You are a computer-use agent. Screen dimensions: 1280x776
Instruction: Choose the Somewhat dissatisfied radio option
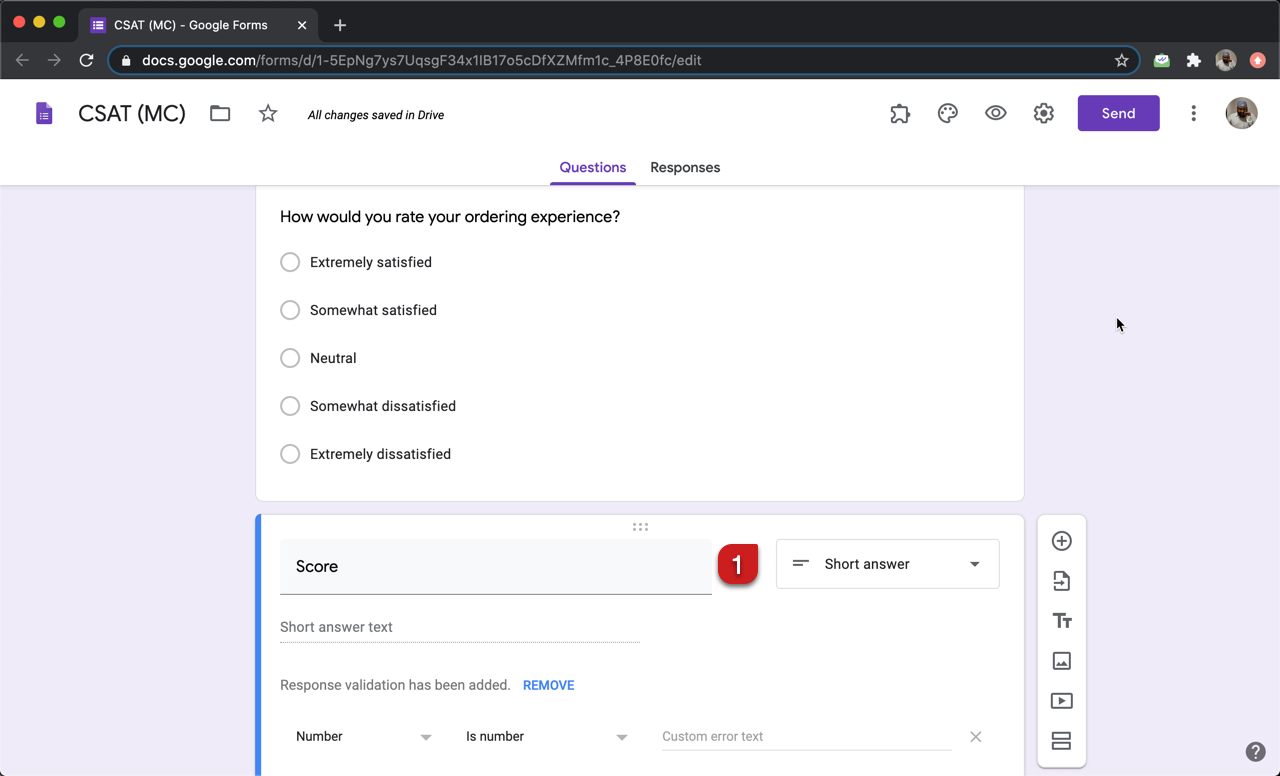(x=290, y=406)
